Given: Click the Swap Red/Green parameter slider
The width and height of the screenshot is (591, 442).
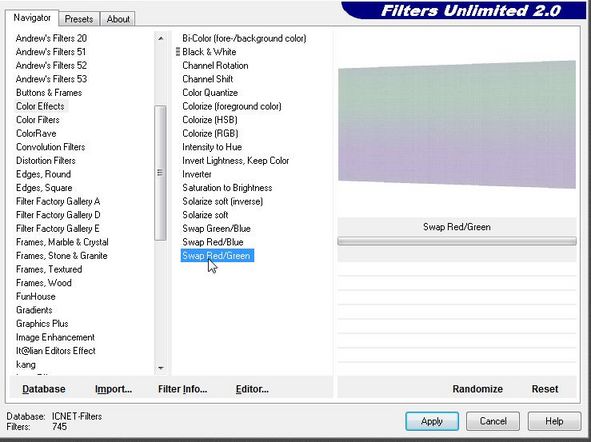Looking at the screenshot, I should click(457, 241).
